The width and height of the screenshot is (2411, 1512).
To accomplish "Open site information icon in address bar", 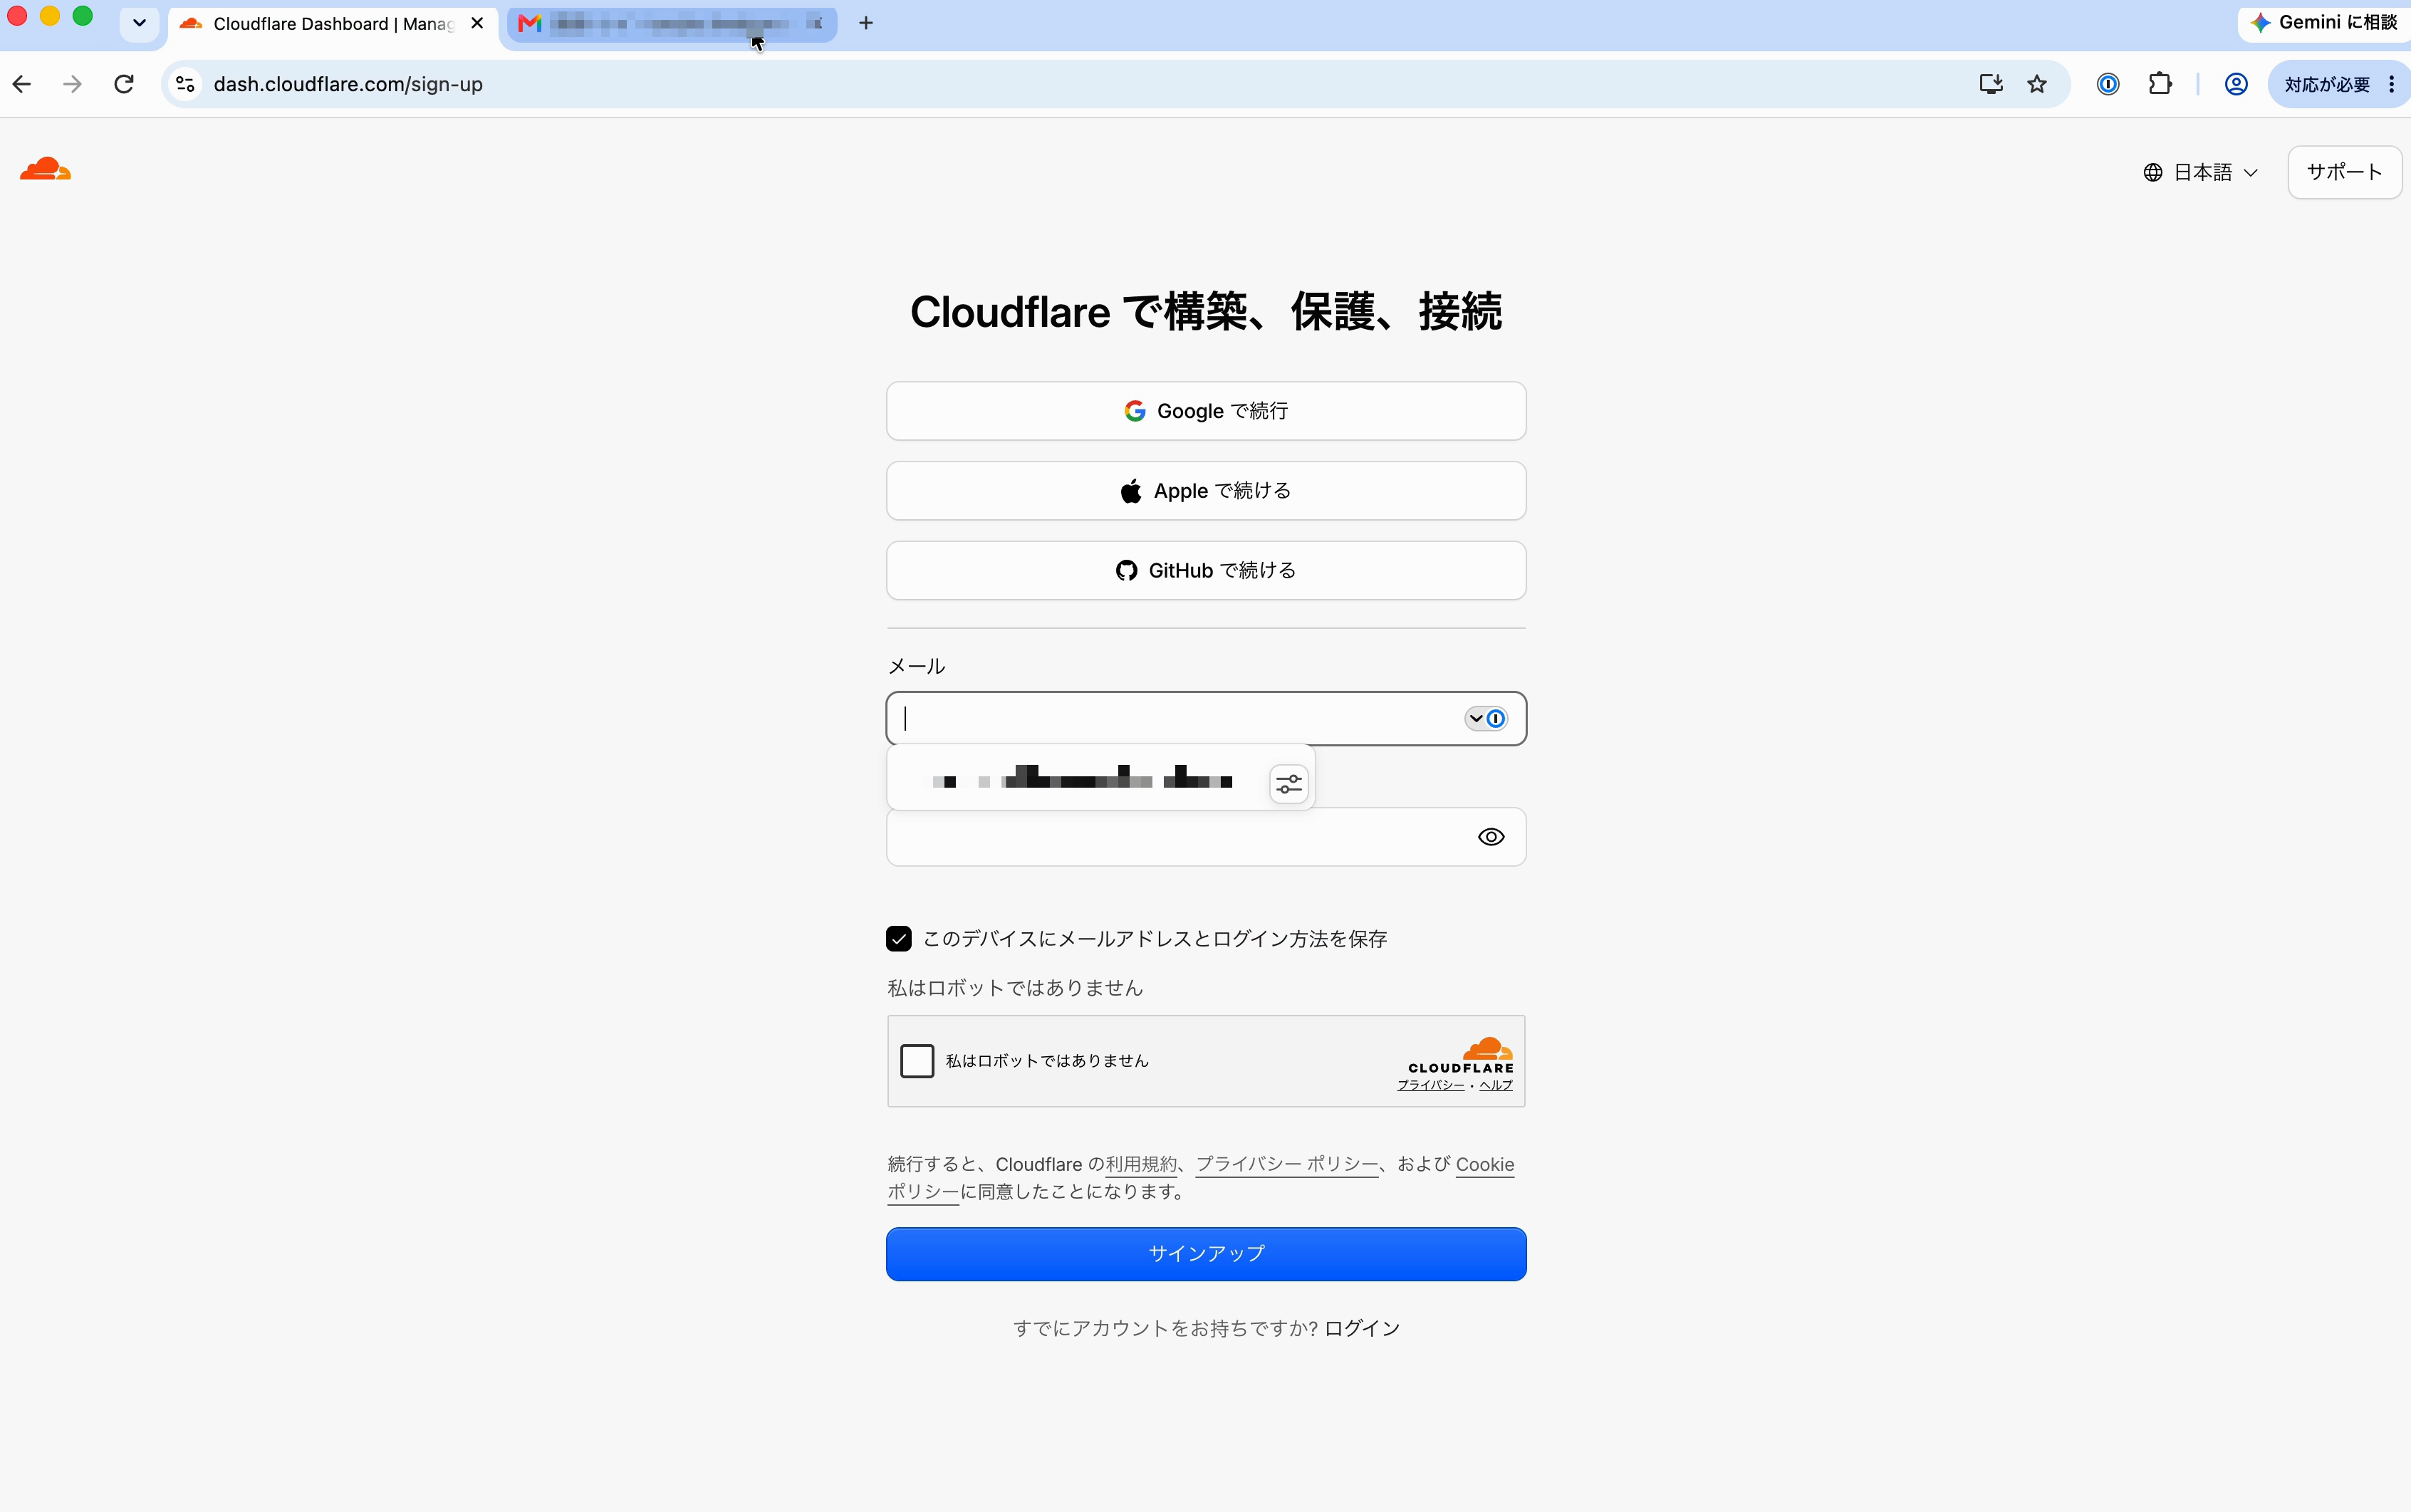I will [x=185, y=84].
